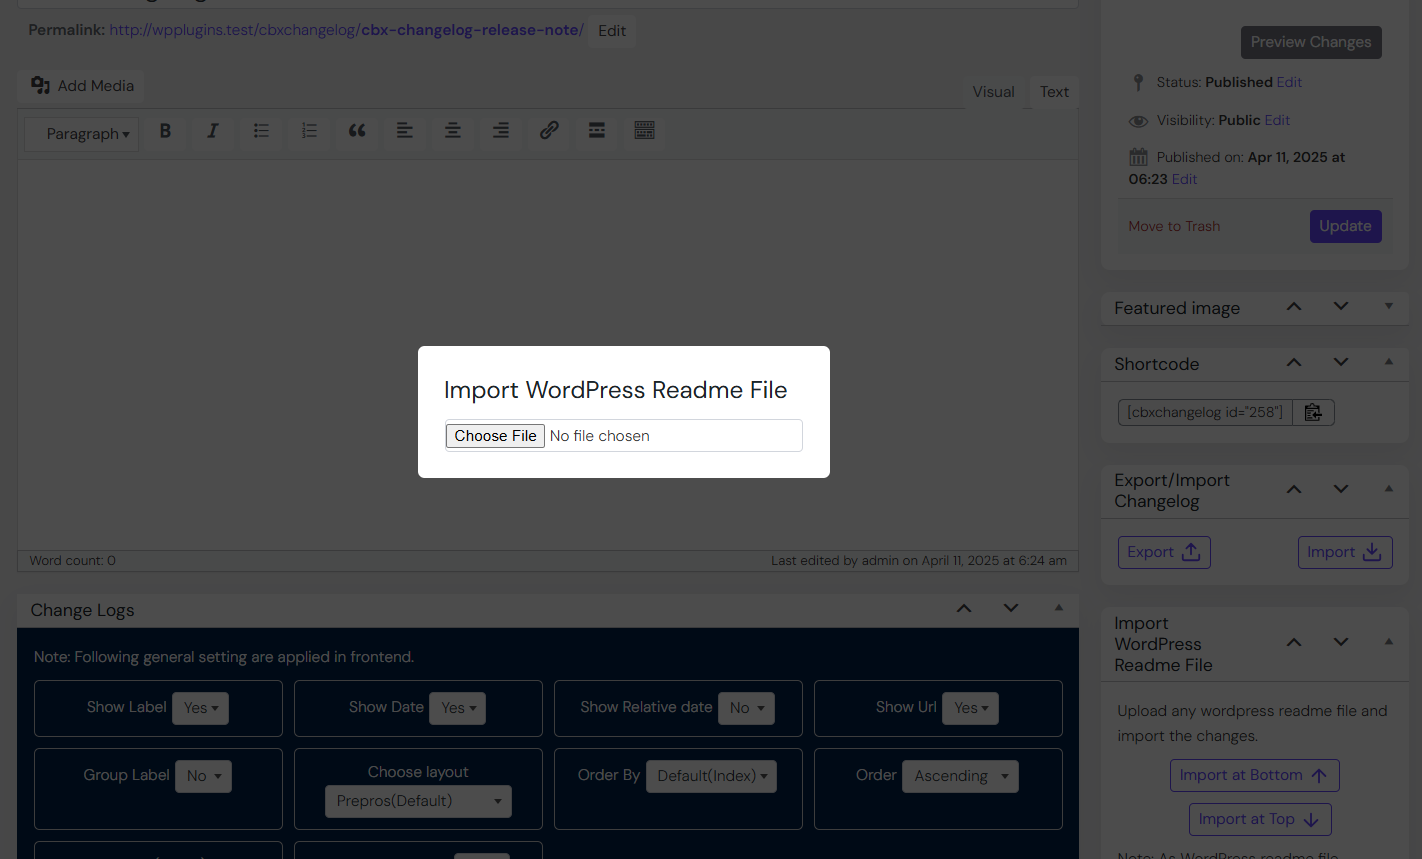Move Featured image panel up
The height and width of the screenshot is (859, 1422).
(1294, 307)
